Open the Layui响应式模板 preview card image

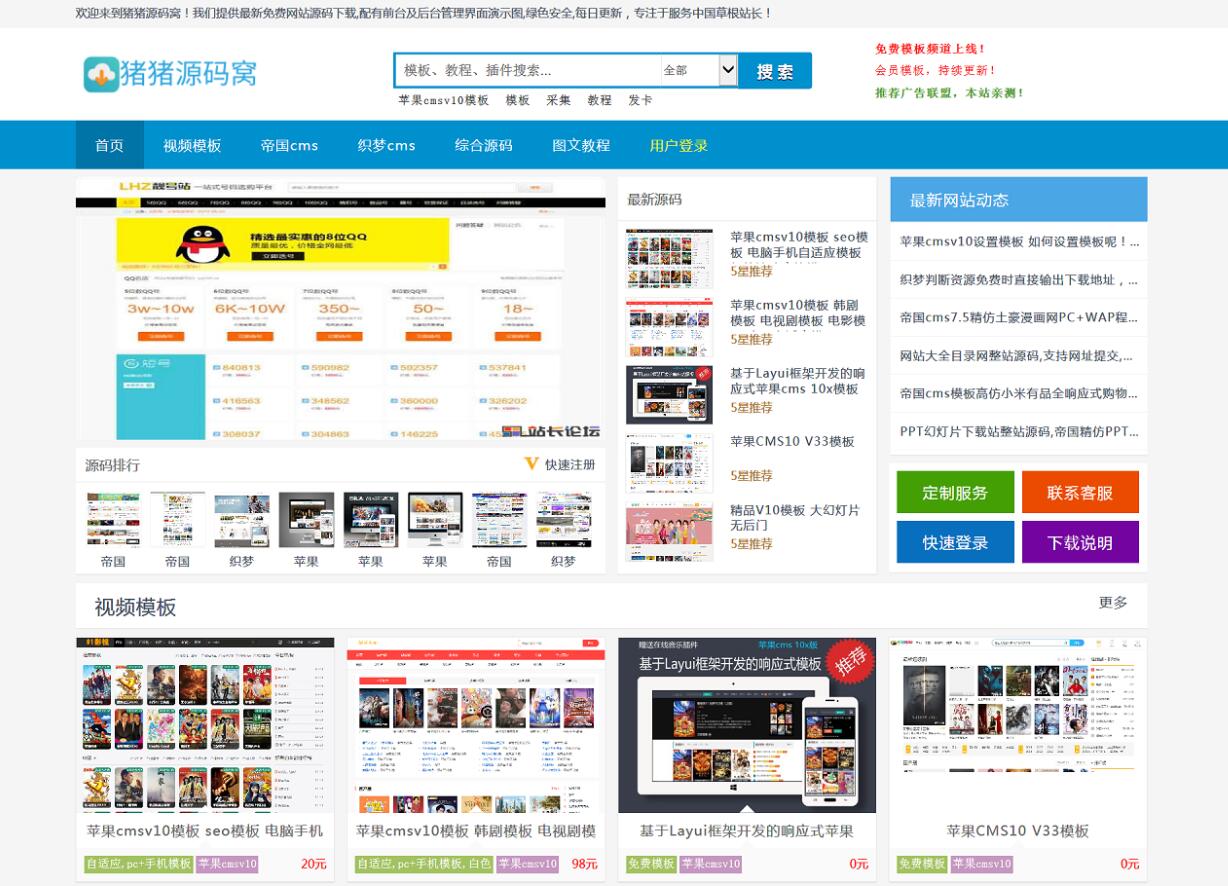click(747, 725)
